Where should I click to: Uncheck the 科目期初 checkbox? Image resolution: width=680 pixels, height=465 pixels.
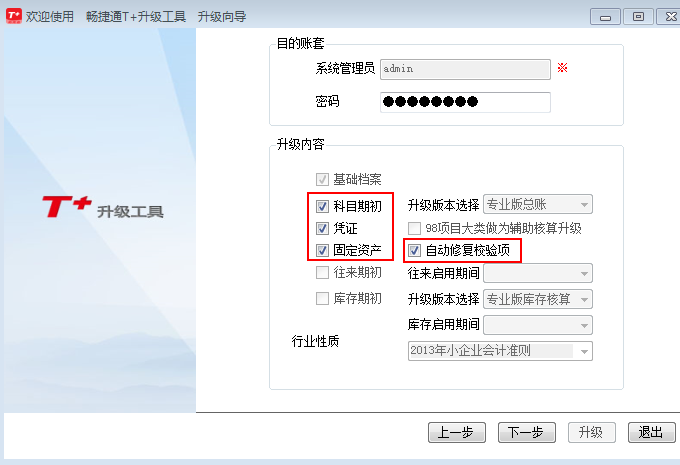[x=322, y=206]
